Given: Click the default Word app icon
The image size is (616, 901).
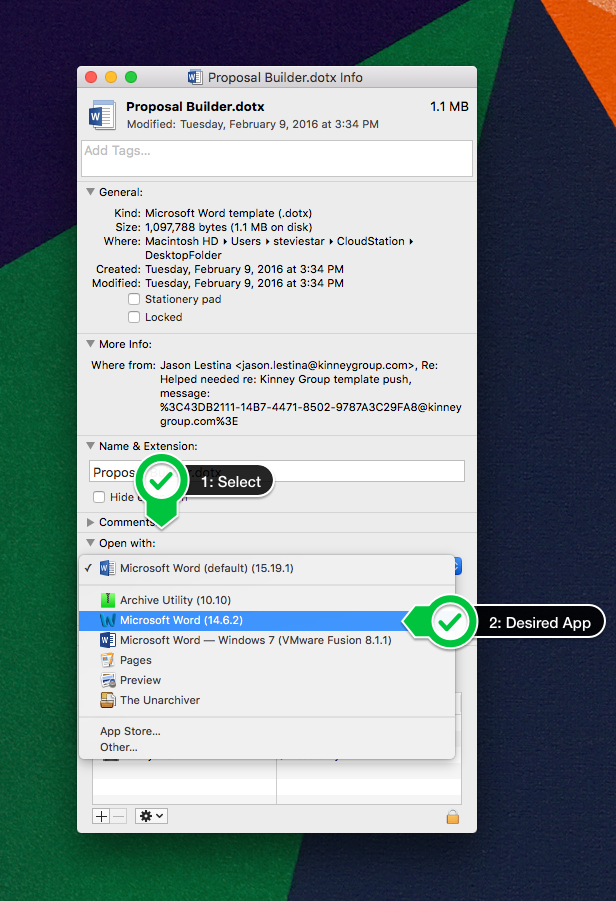Looking at the screenshot, I should (107, 568).
